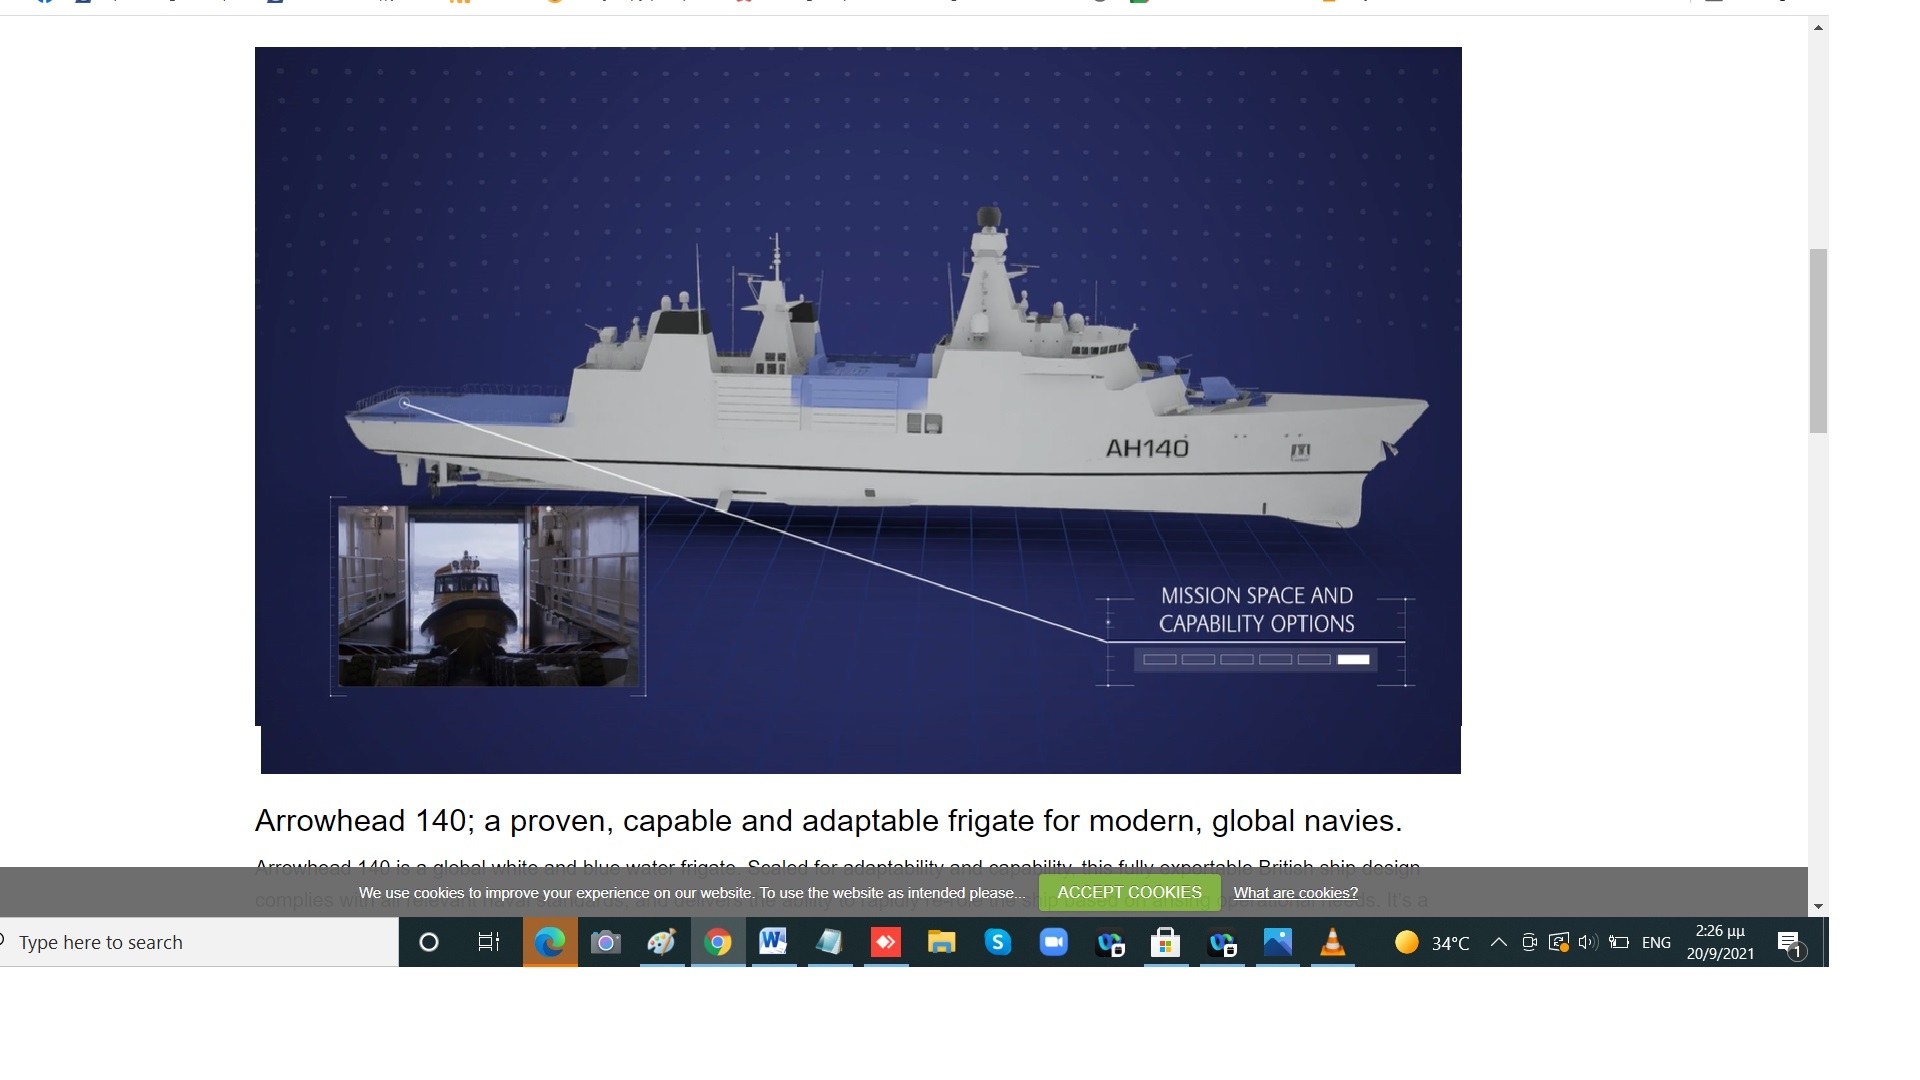This screenshot has height=1080, width=1920.
Task: Open the volume control in the tray
Action: pos(1588,942)
